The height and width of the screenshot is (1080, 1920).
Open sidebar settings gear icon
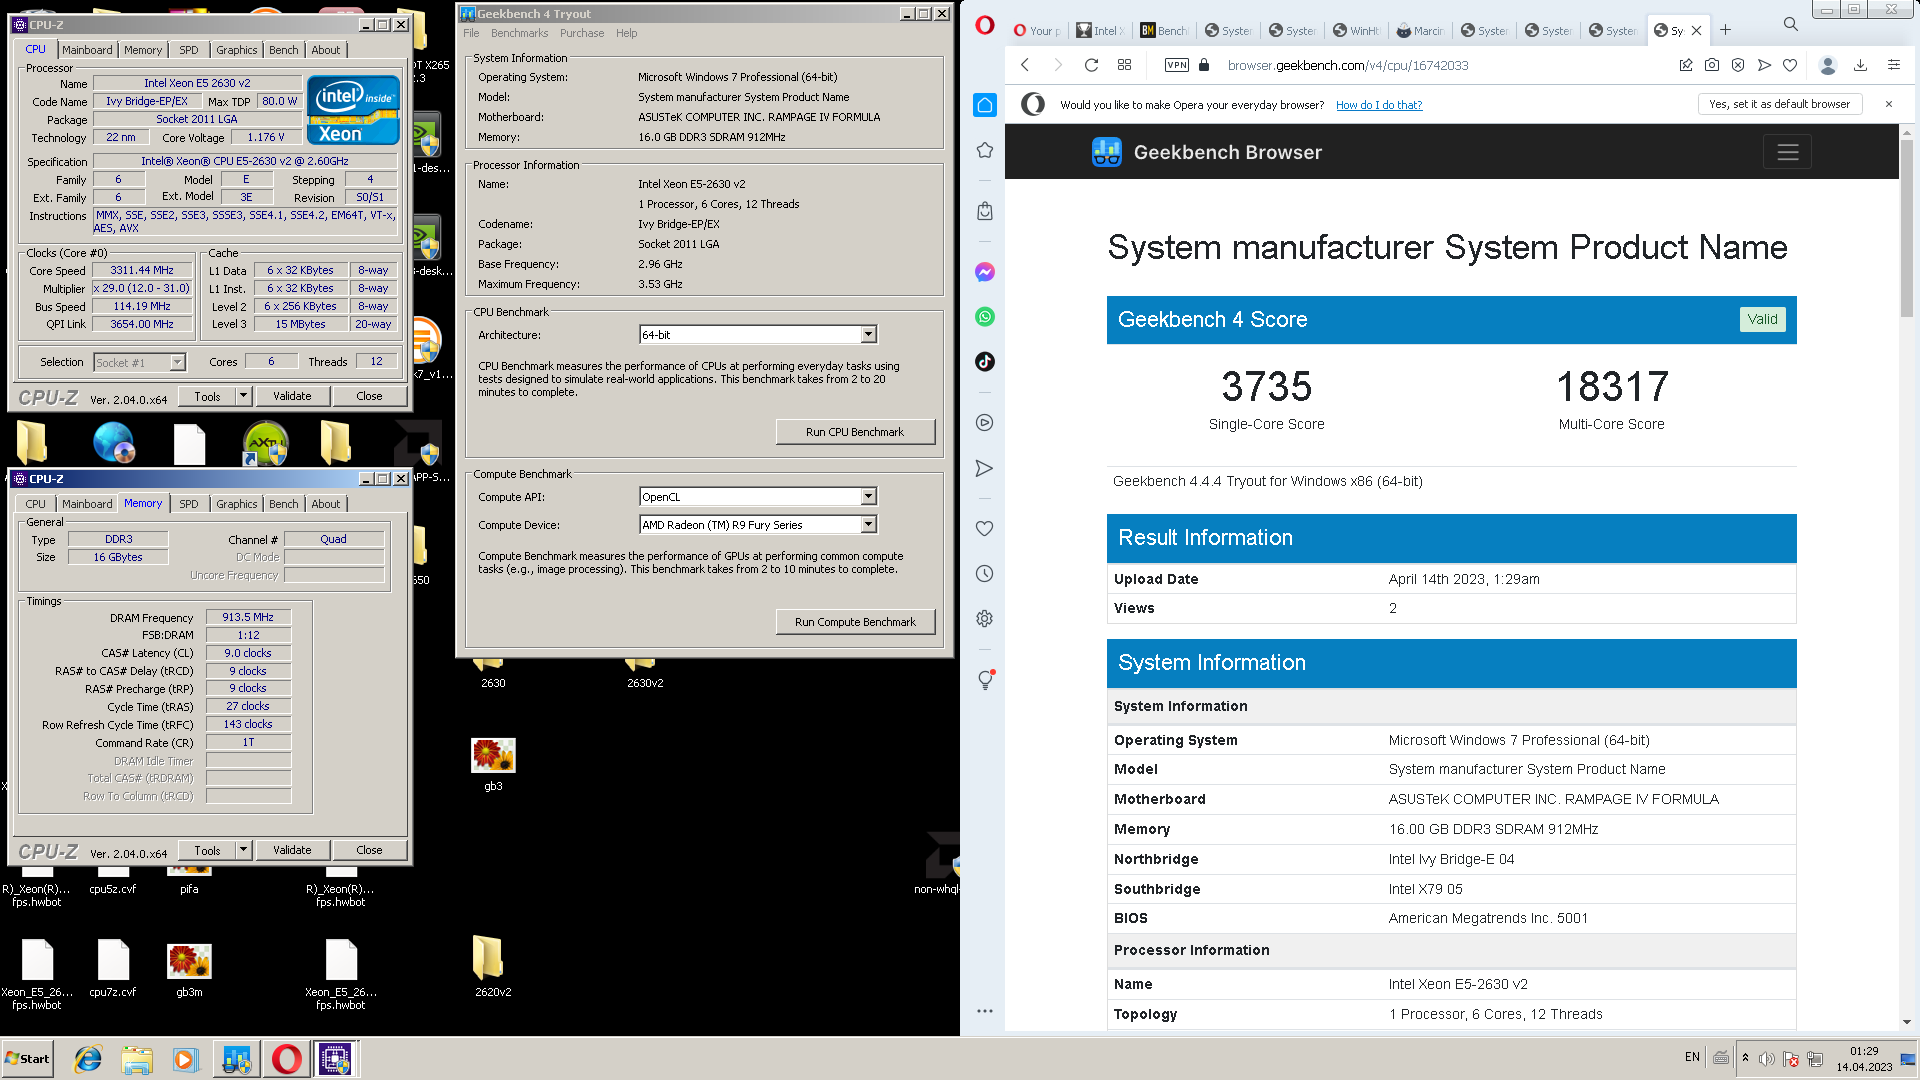[985, 619]
